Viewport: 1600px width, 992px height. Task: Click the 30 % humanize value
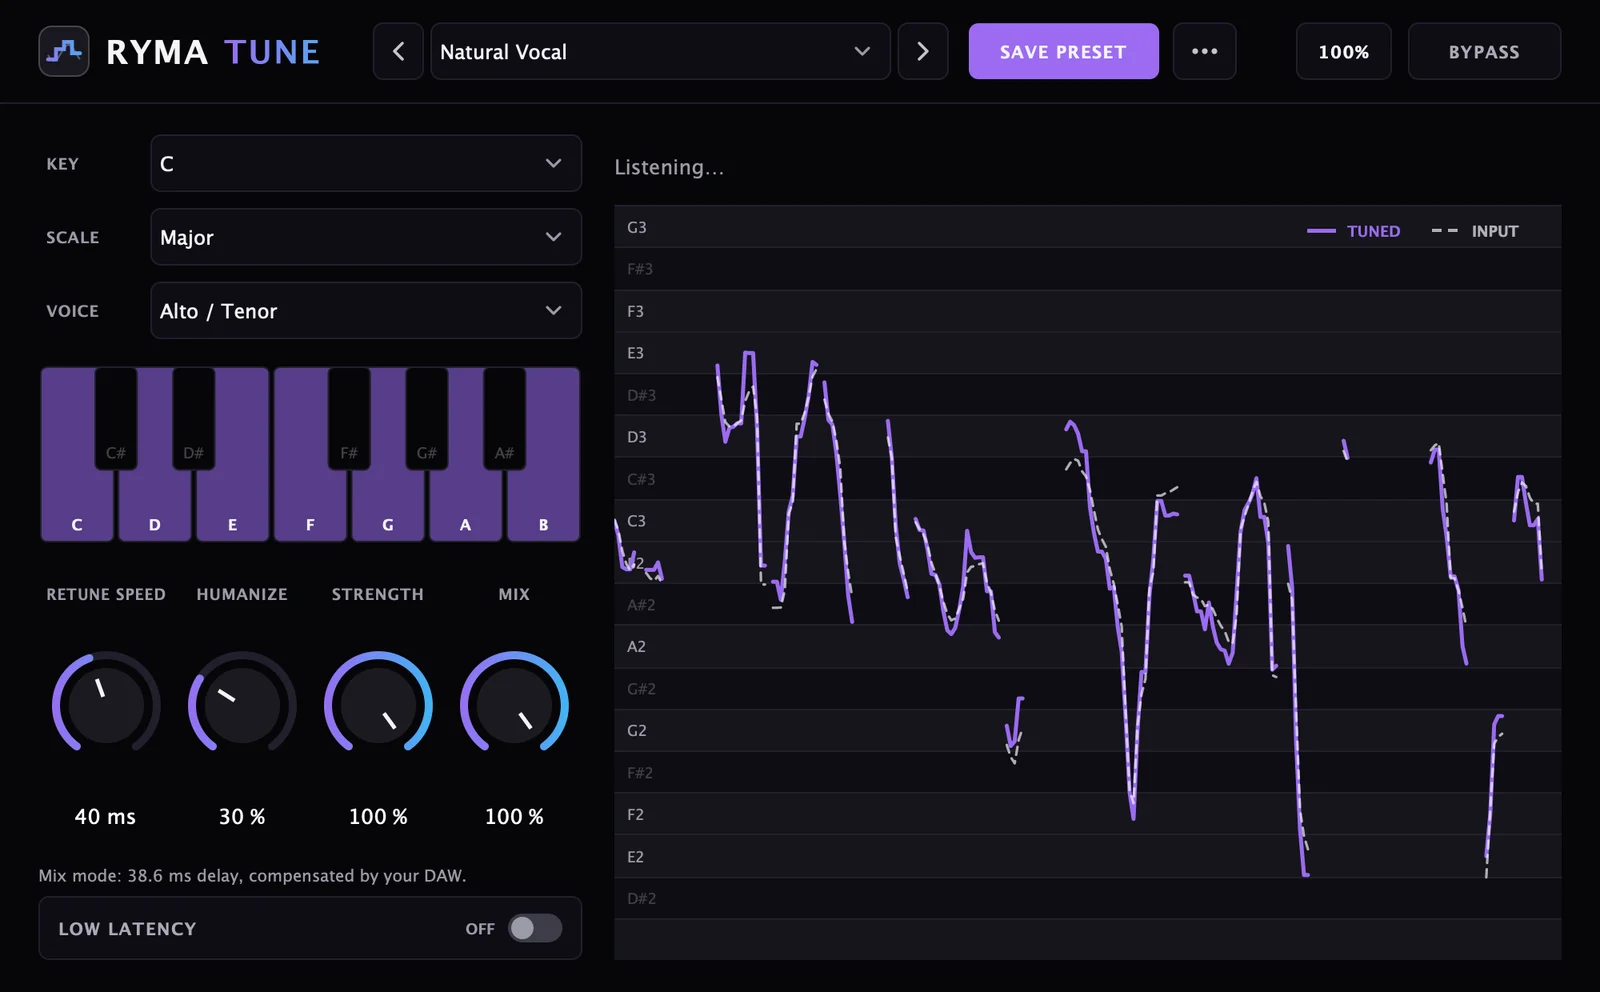242,816
